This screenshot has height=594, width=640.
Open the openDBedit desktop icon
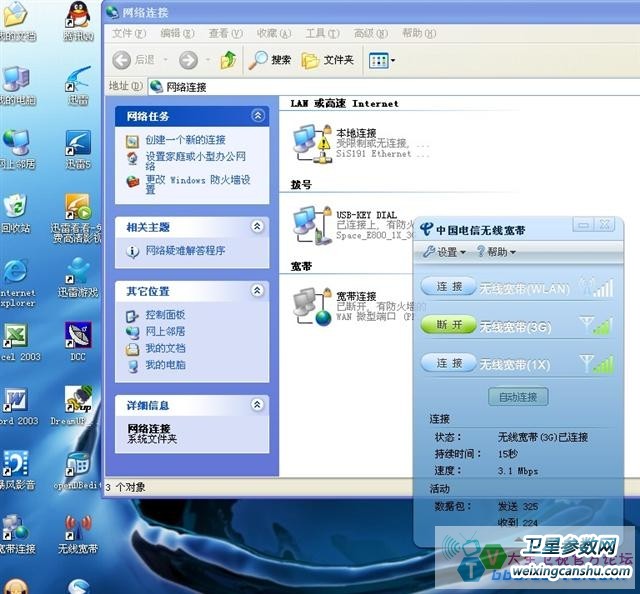pyautogui.click(x=78, y=469)
